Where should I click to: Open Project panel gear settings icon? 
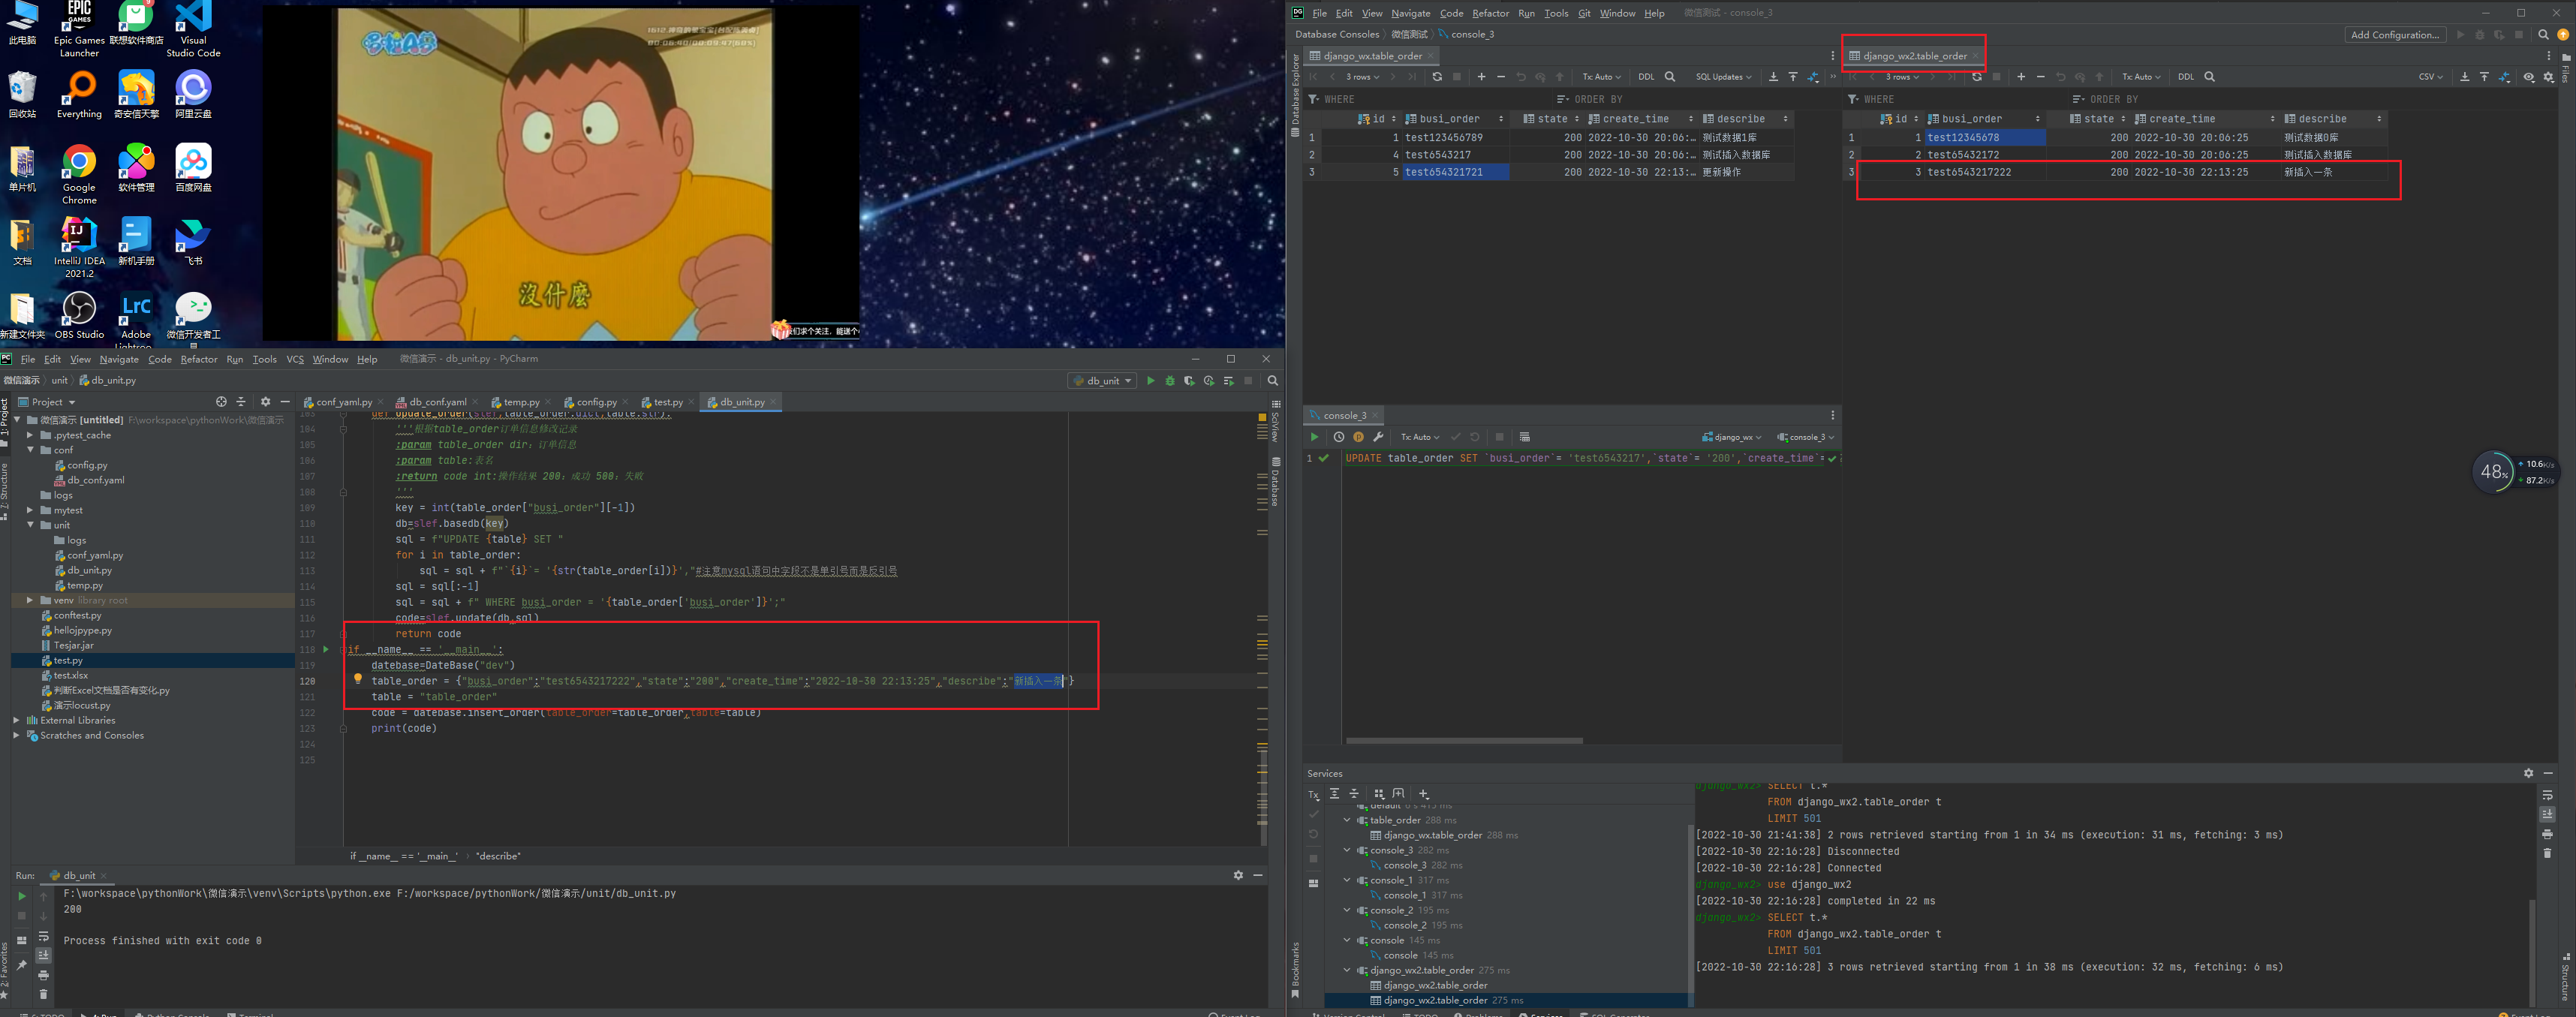click(265, 402)
